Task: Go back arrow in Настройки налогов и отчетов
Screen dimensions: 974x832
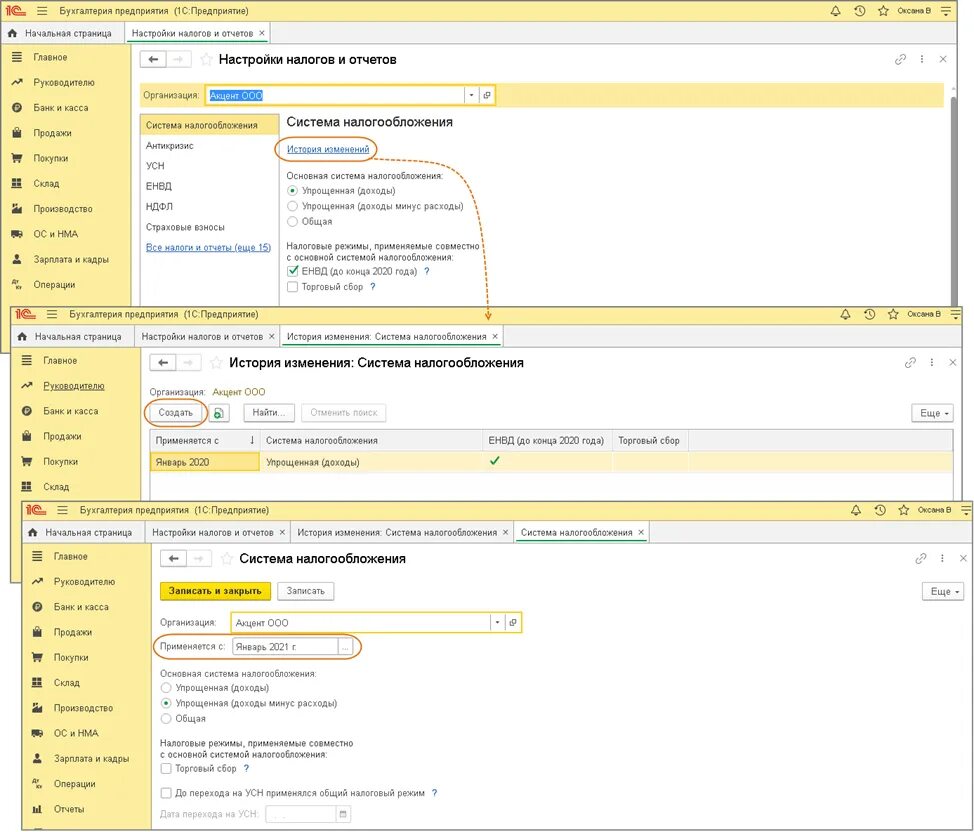Action: [153, 59]
